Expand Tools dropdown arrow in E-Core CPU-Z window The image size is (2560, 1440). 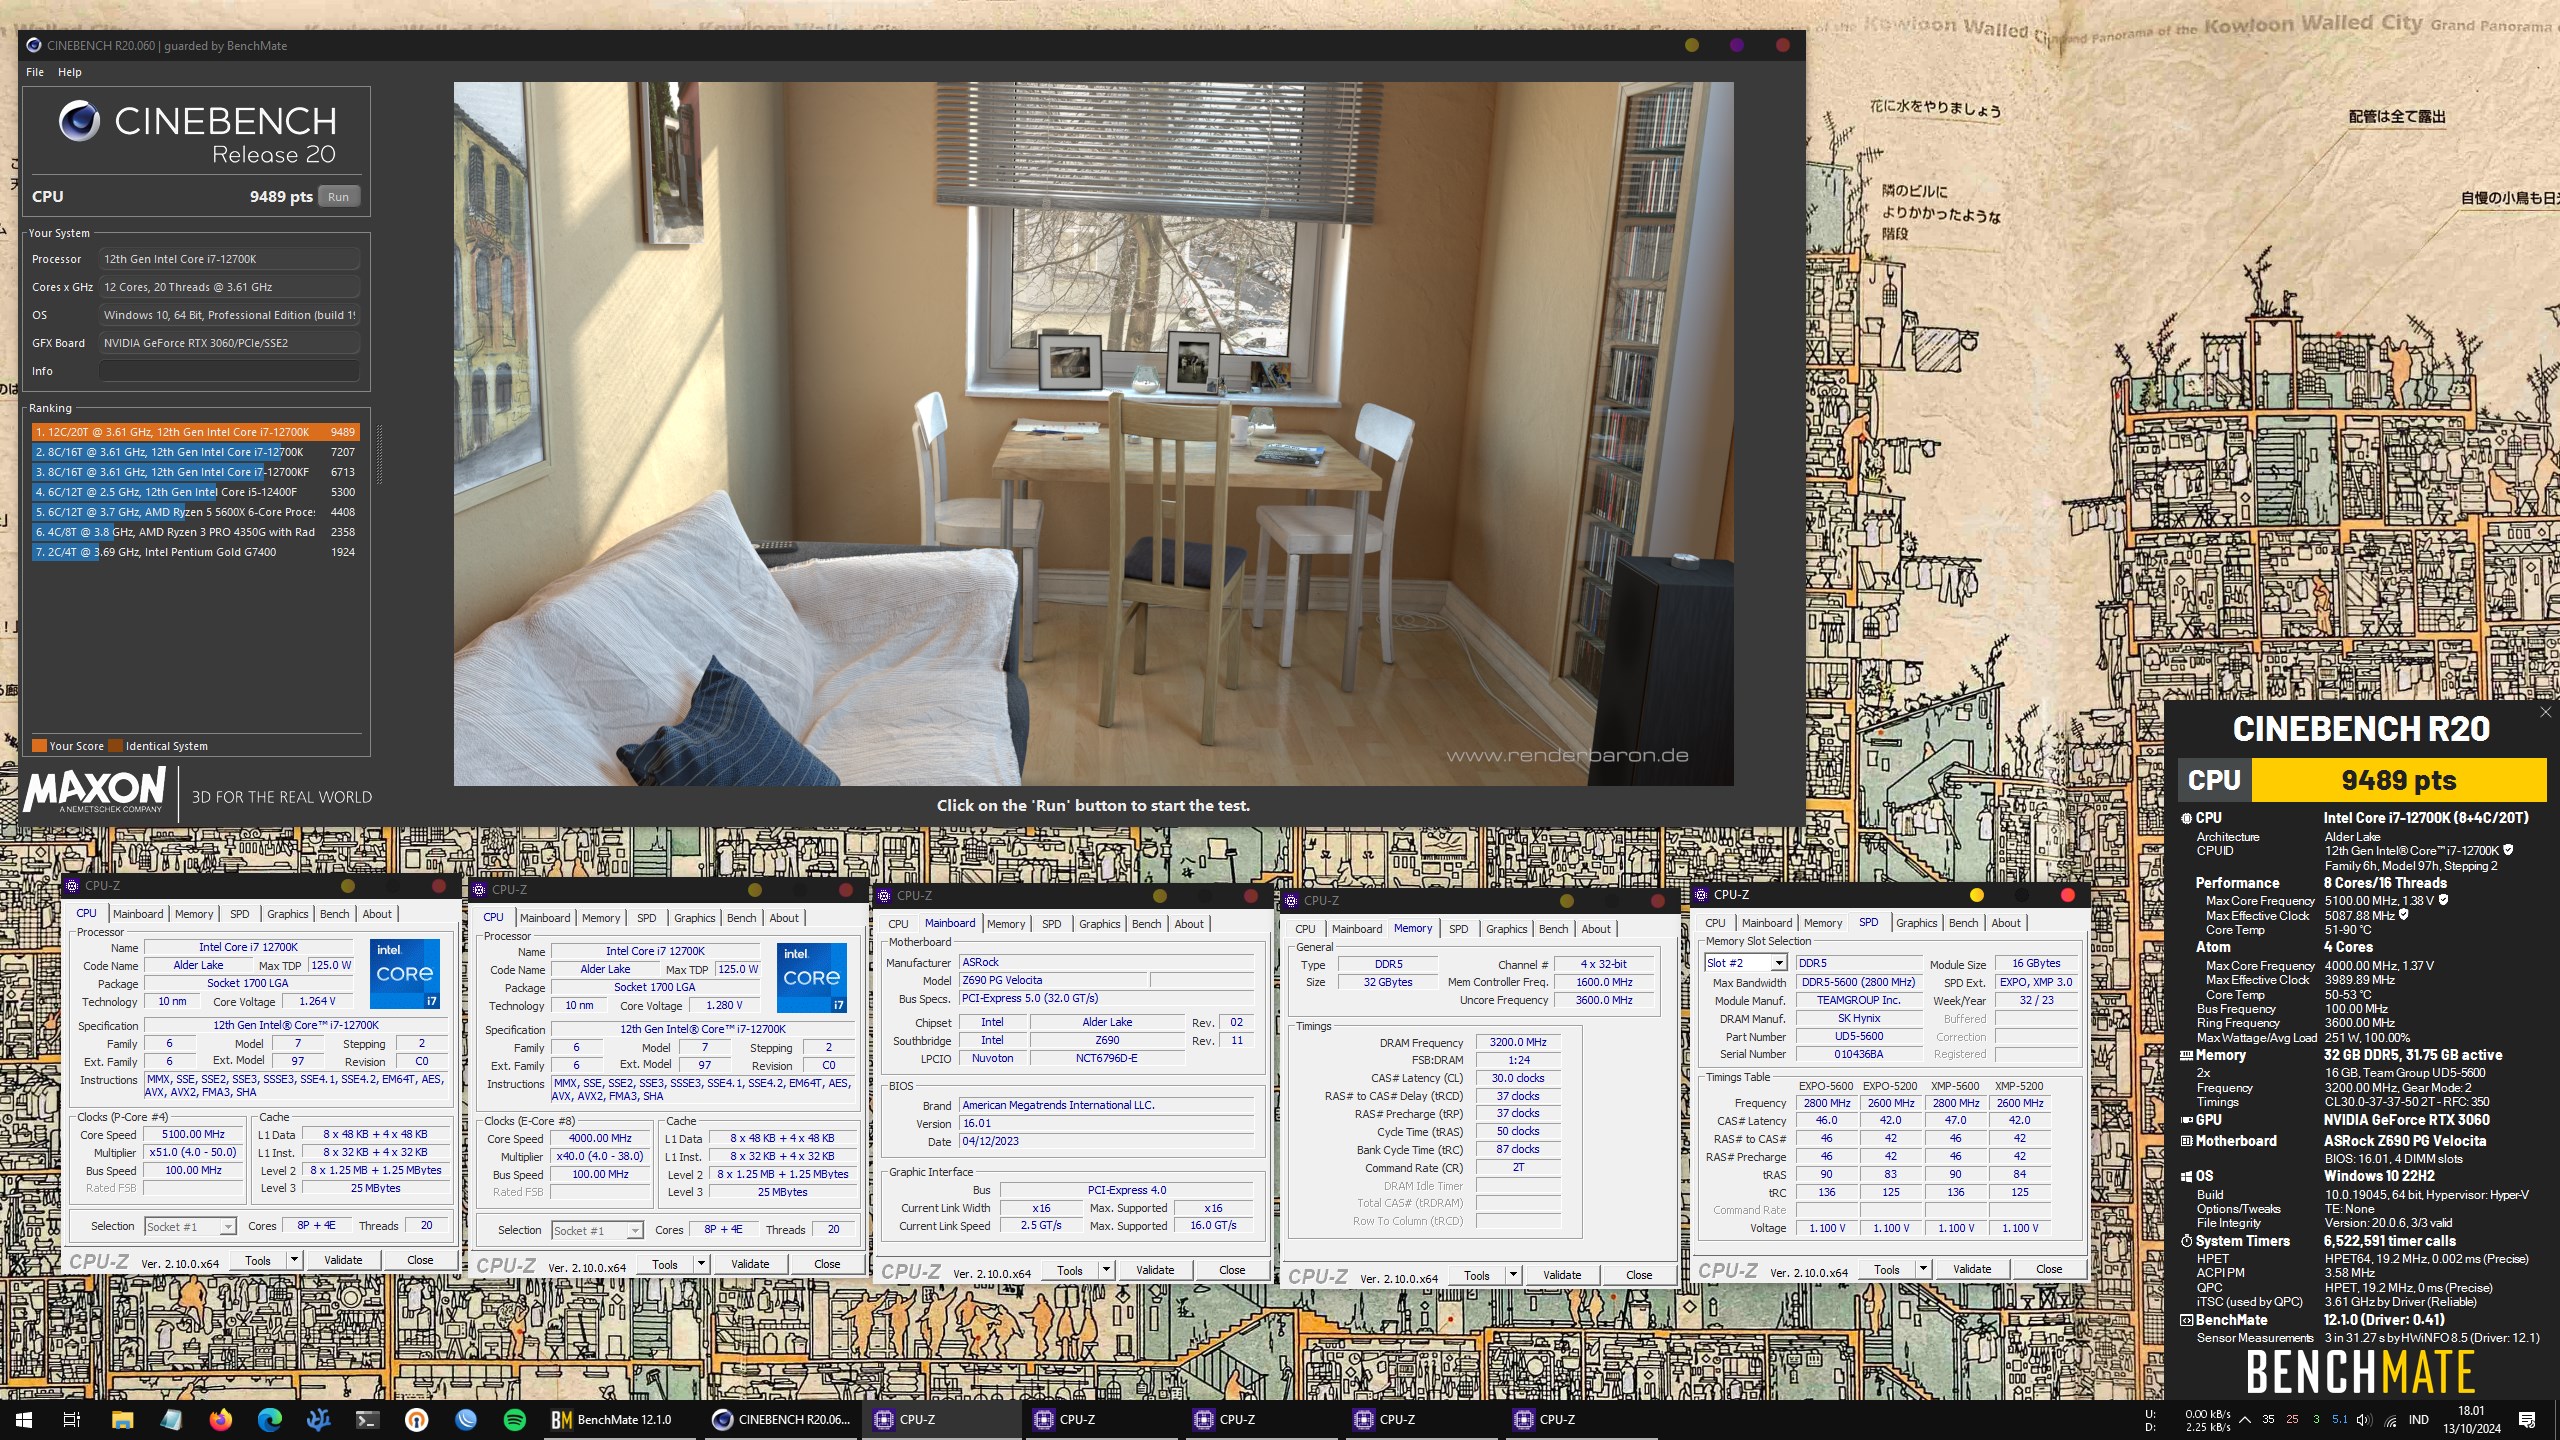pyautogui.click(x=701, y=1264)
